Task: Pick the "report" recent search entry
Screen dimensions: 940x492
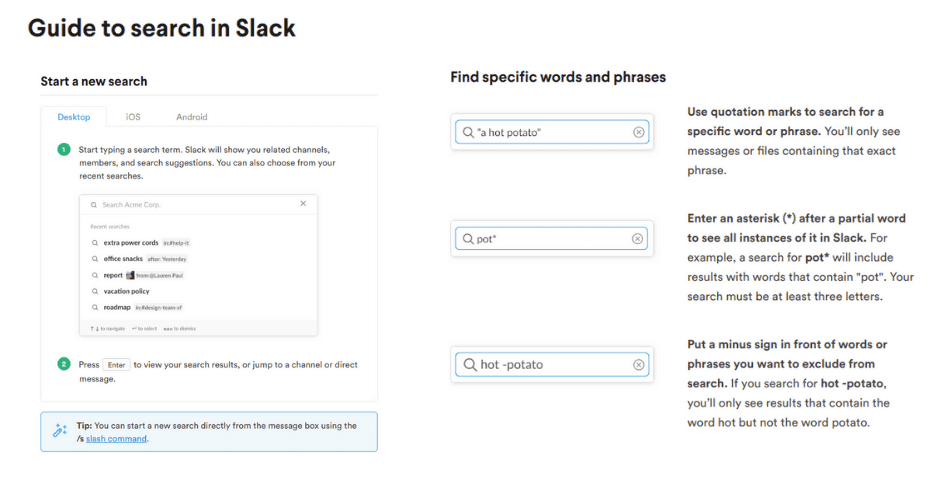Action: 113,275
